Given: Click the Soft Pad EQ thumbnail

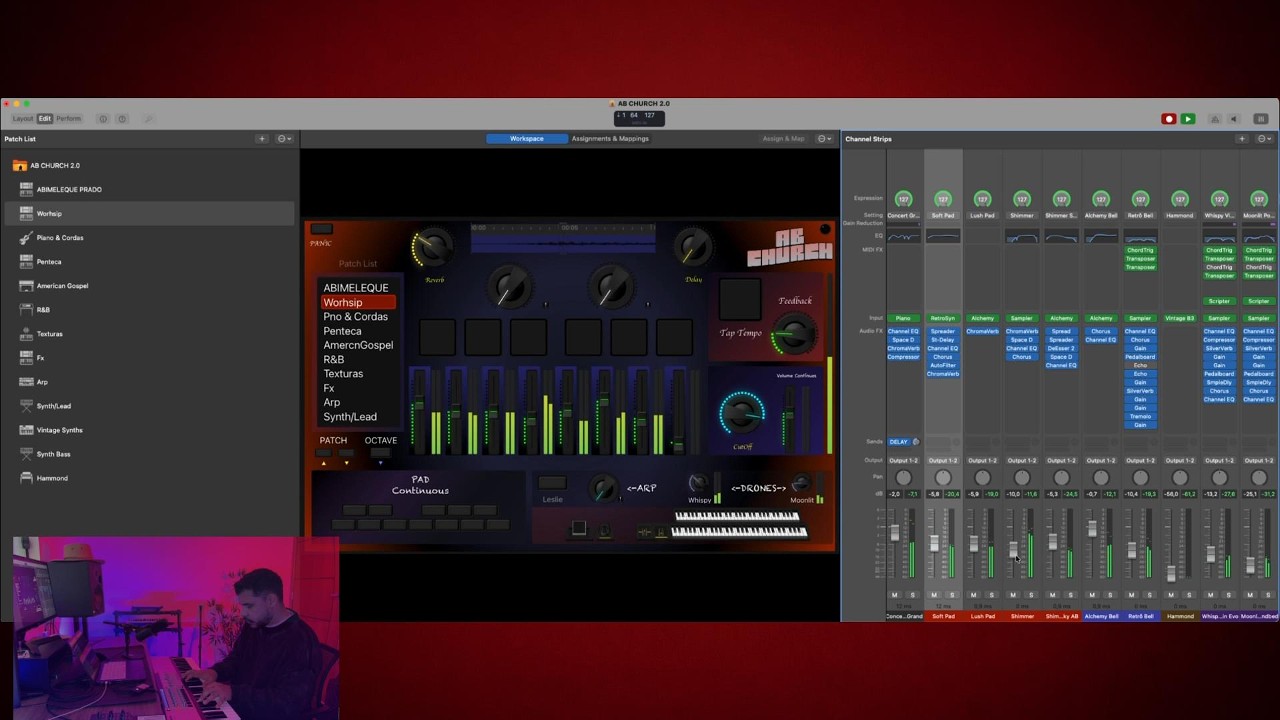Looking at the screenshot, I should pyautogui.click(x=943, y=237).
